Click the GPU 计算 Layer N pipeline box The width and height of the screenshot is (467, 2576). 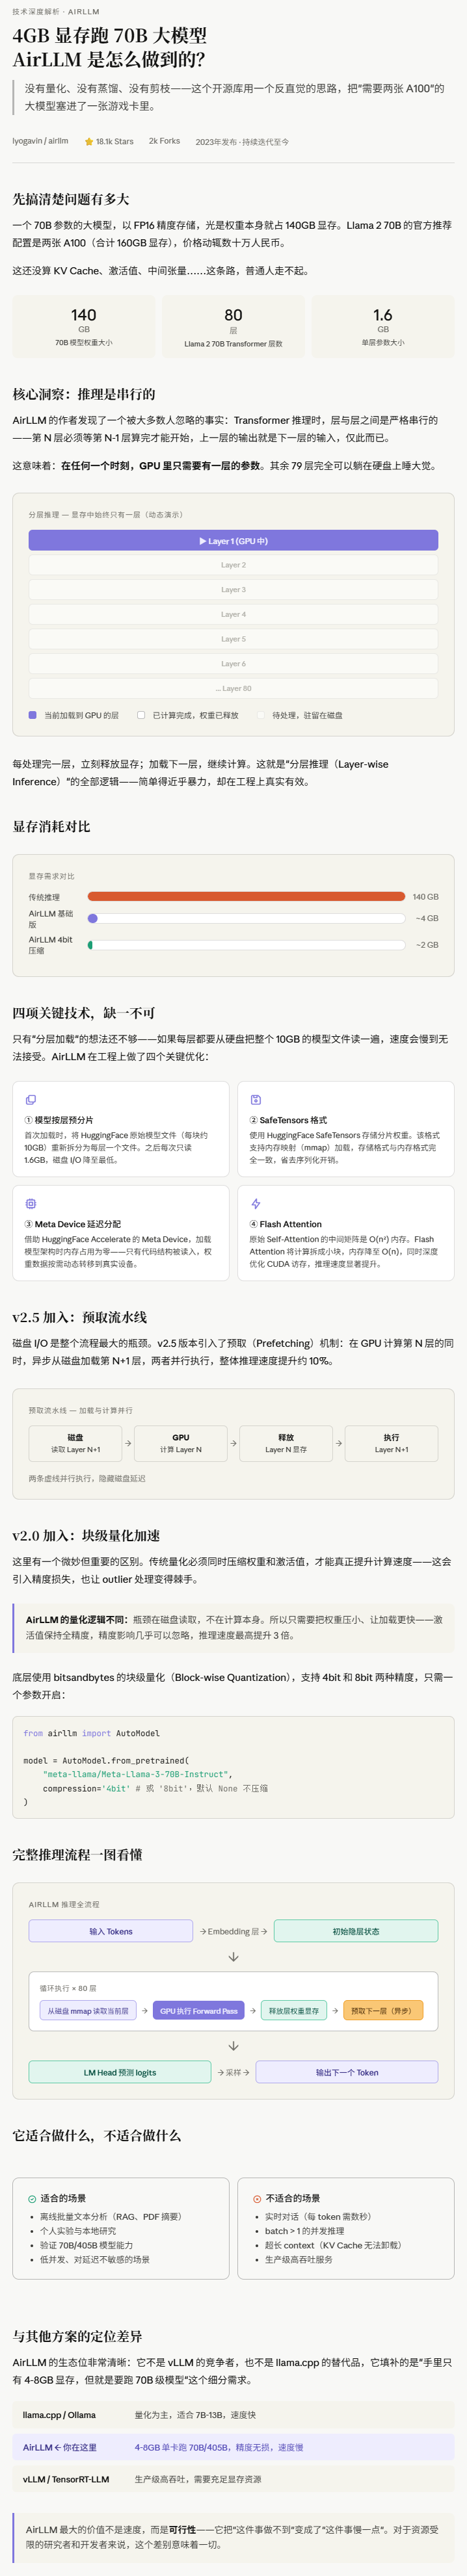click(x=180, y=1443)
